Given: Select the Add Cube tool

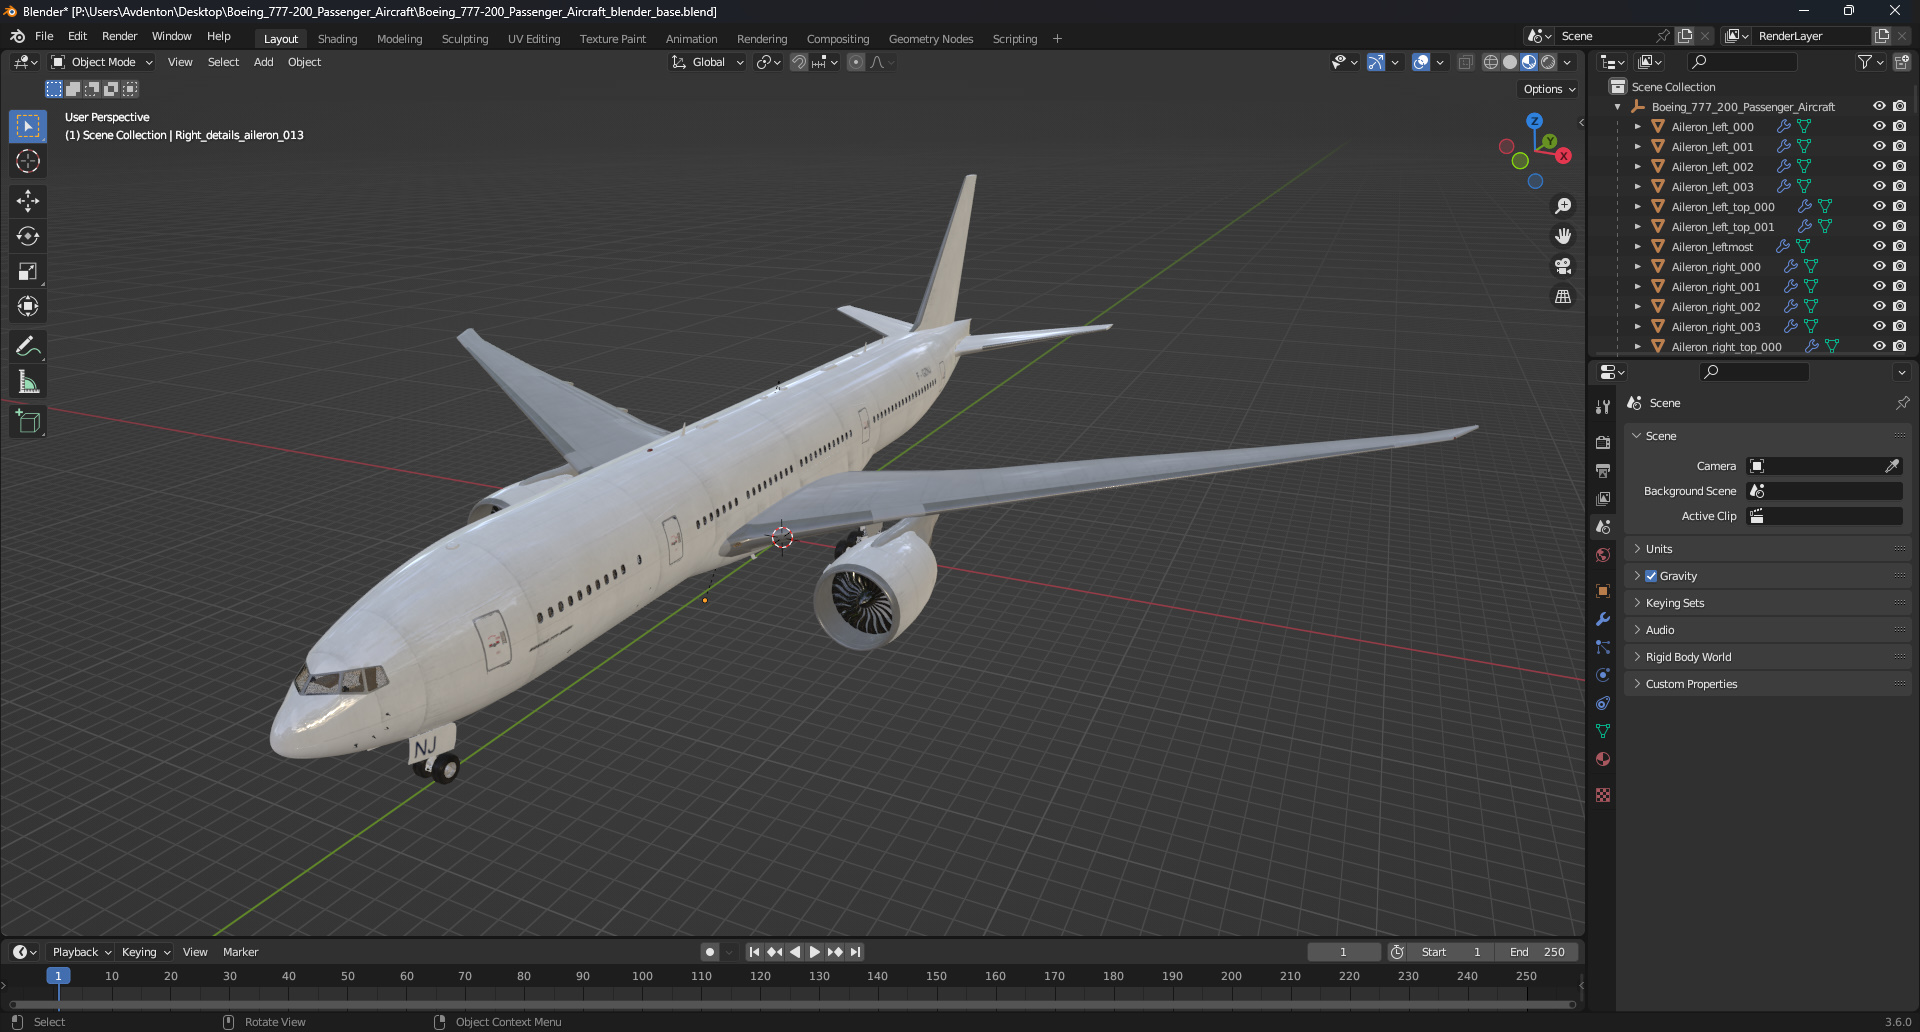Looking at the screenshot, I should (x=28, y=421).
